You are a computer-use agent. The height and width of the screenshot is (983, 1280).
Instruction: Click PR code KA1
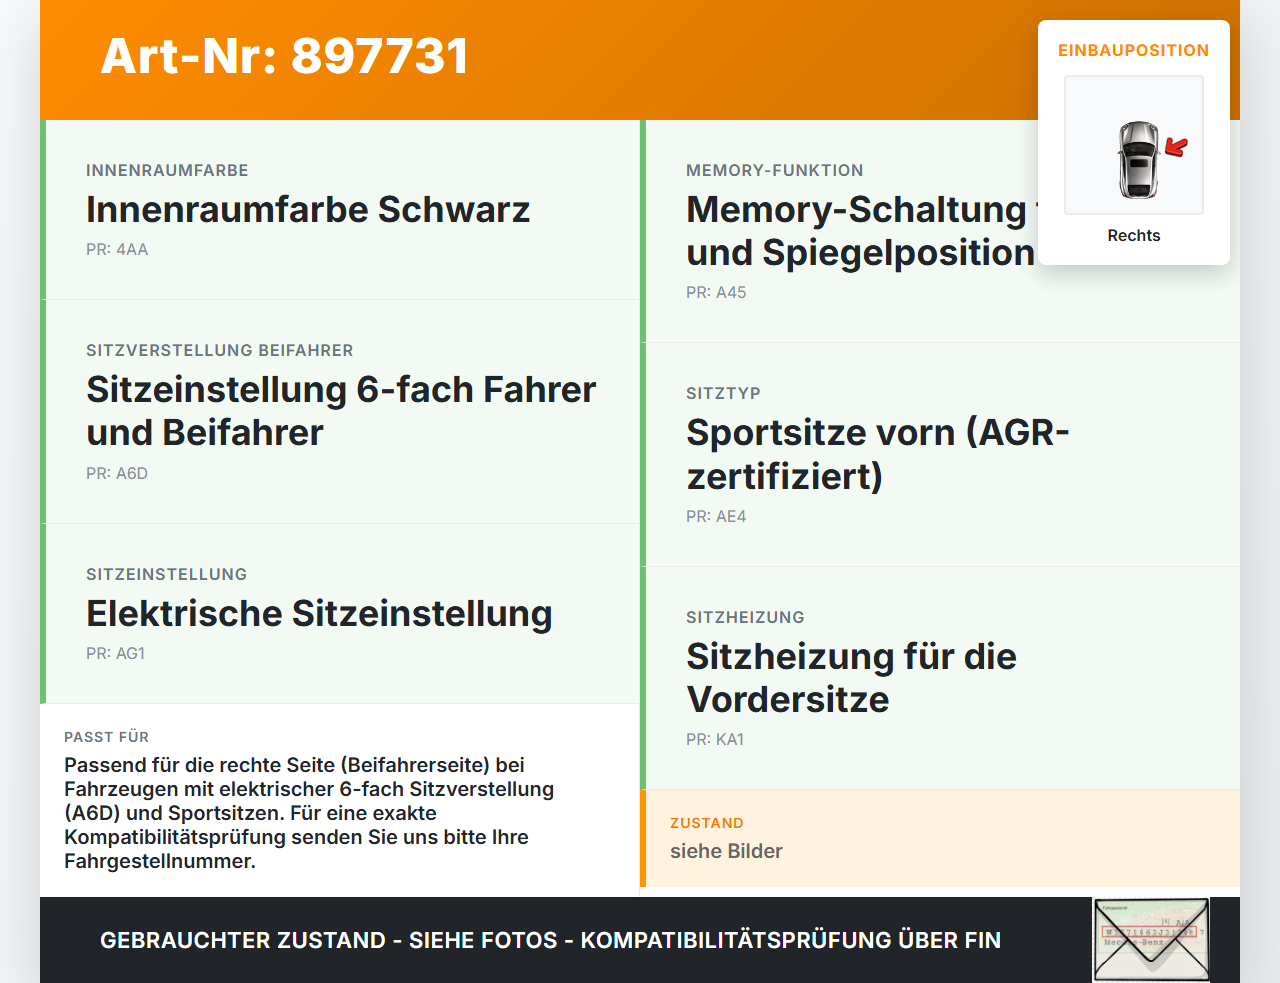(715, 739)
